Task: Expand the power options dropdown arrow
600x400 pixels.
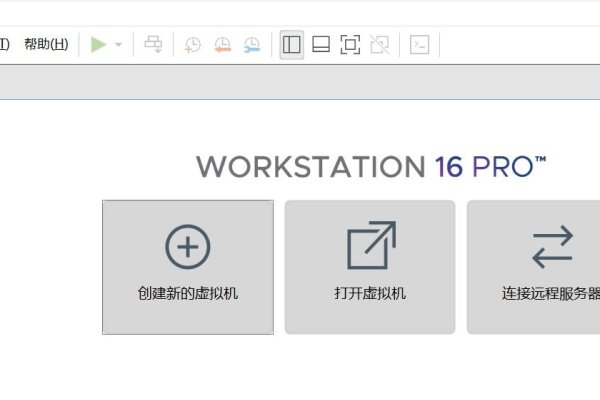Action: [x=119, y=44]
